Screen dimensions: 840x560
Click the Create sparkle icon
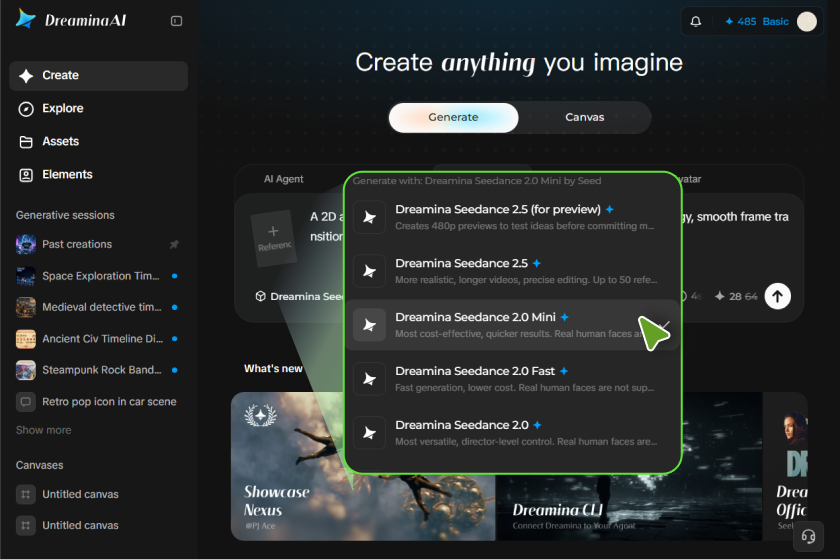point(26,76)
